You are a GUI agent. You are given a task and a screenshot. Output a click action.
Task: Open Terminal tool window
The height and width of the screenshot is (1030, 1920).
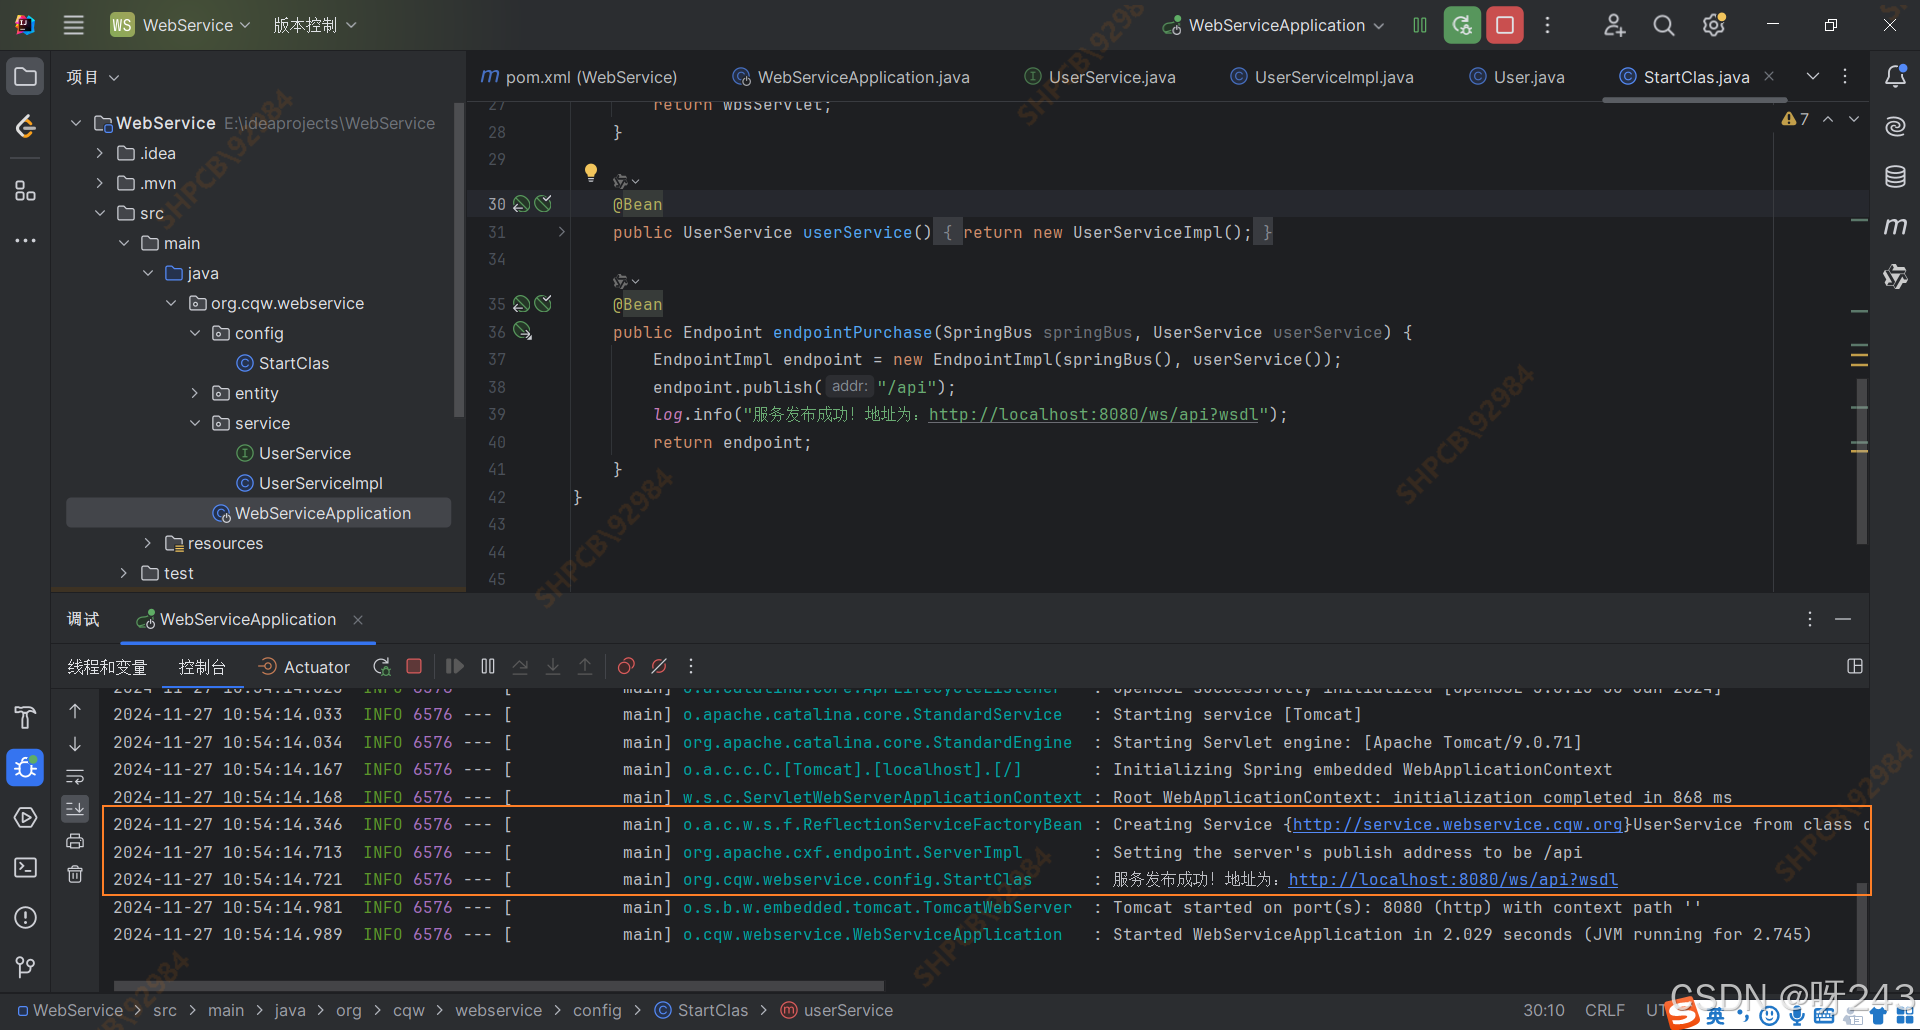point(26,868)
